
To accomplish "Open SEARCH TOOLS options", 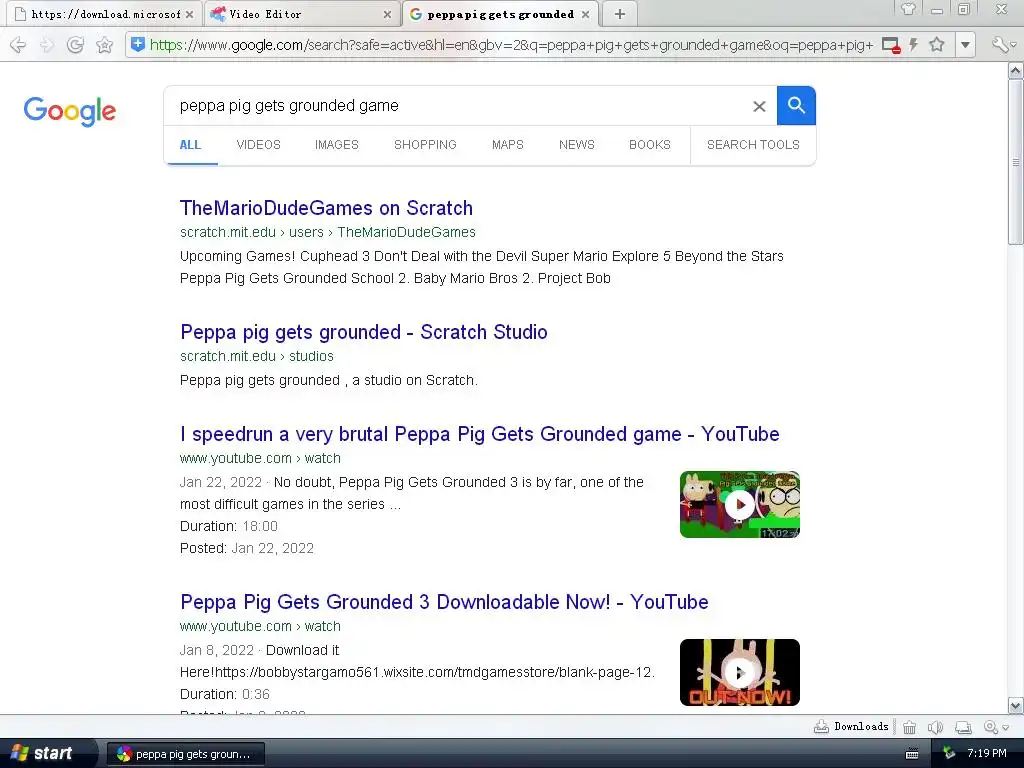I will (x=753, y=145).
